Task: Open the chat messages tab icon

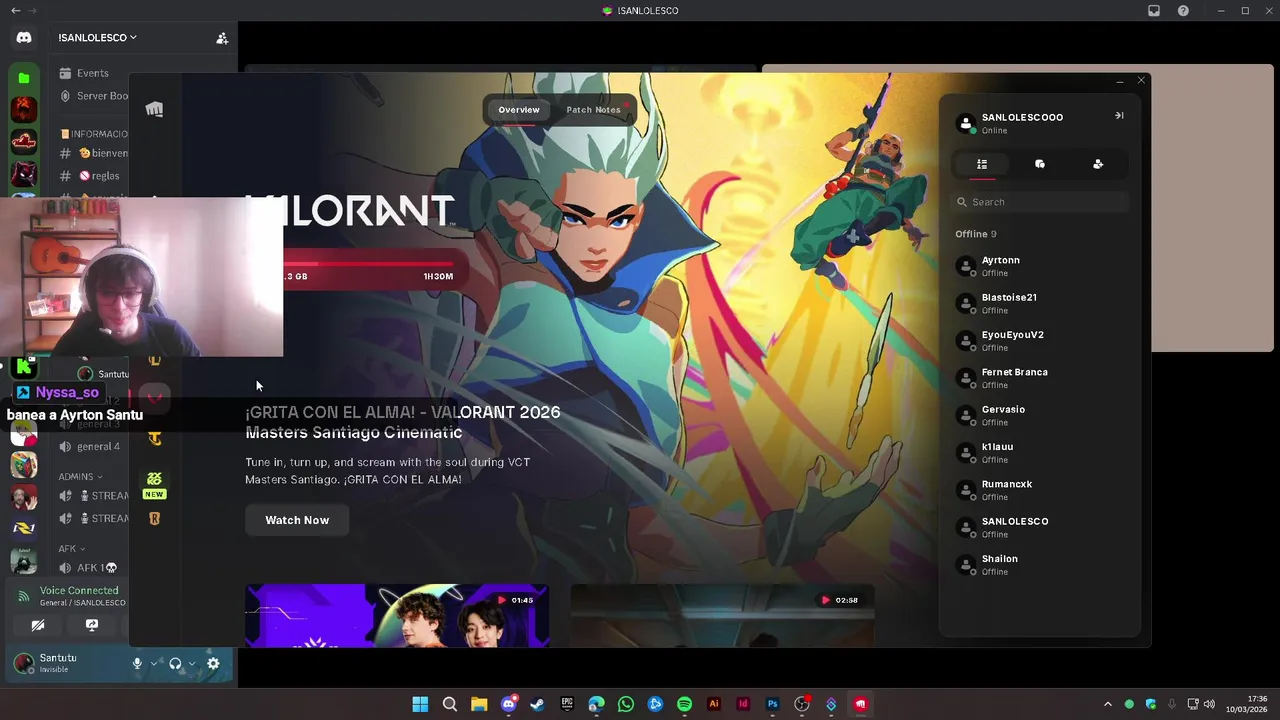Action: click(1040, 164)
